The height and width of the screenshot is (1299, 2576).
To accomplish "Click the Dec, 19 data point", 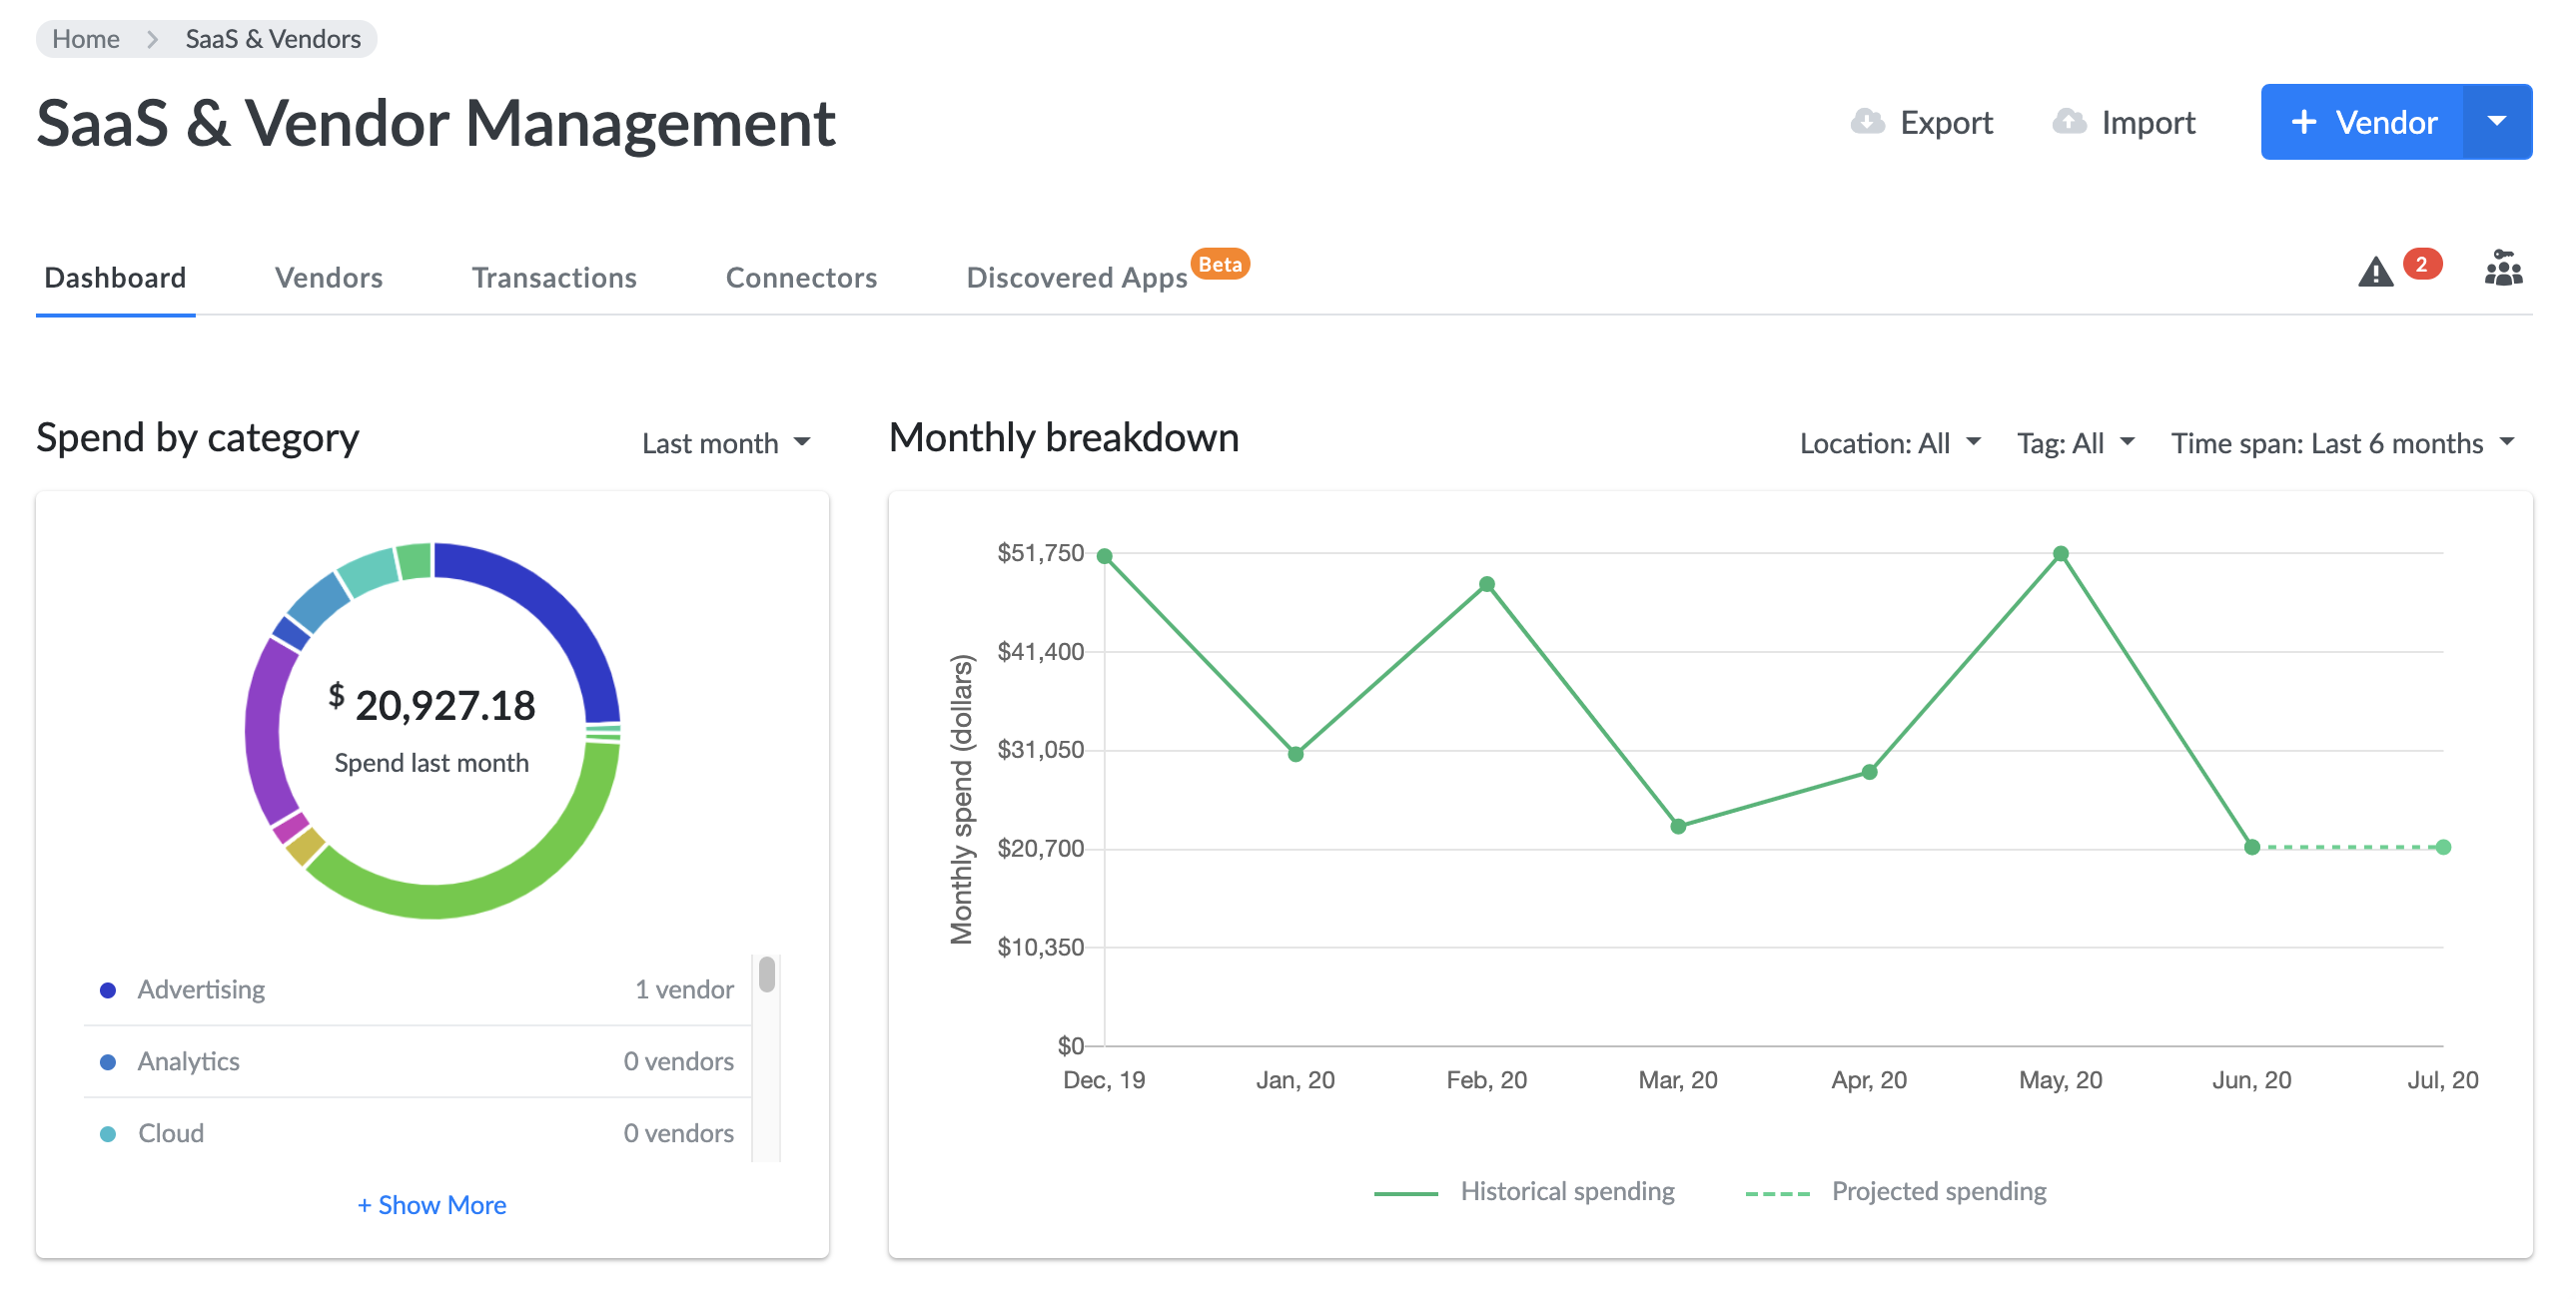I will (1104, 556).
